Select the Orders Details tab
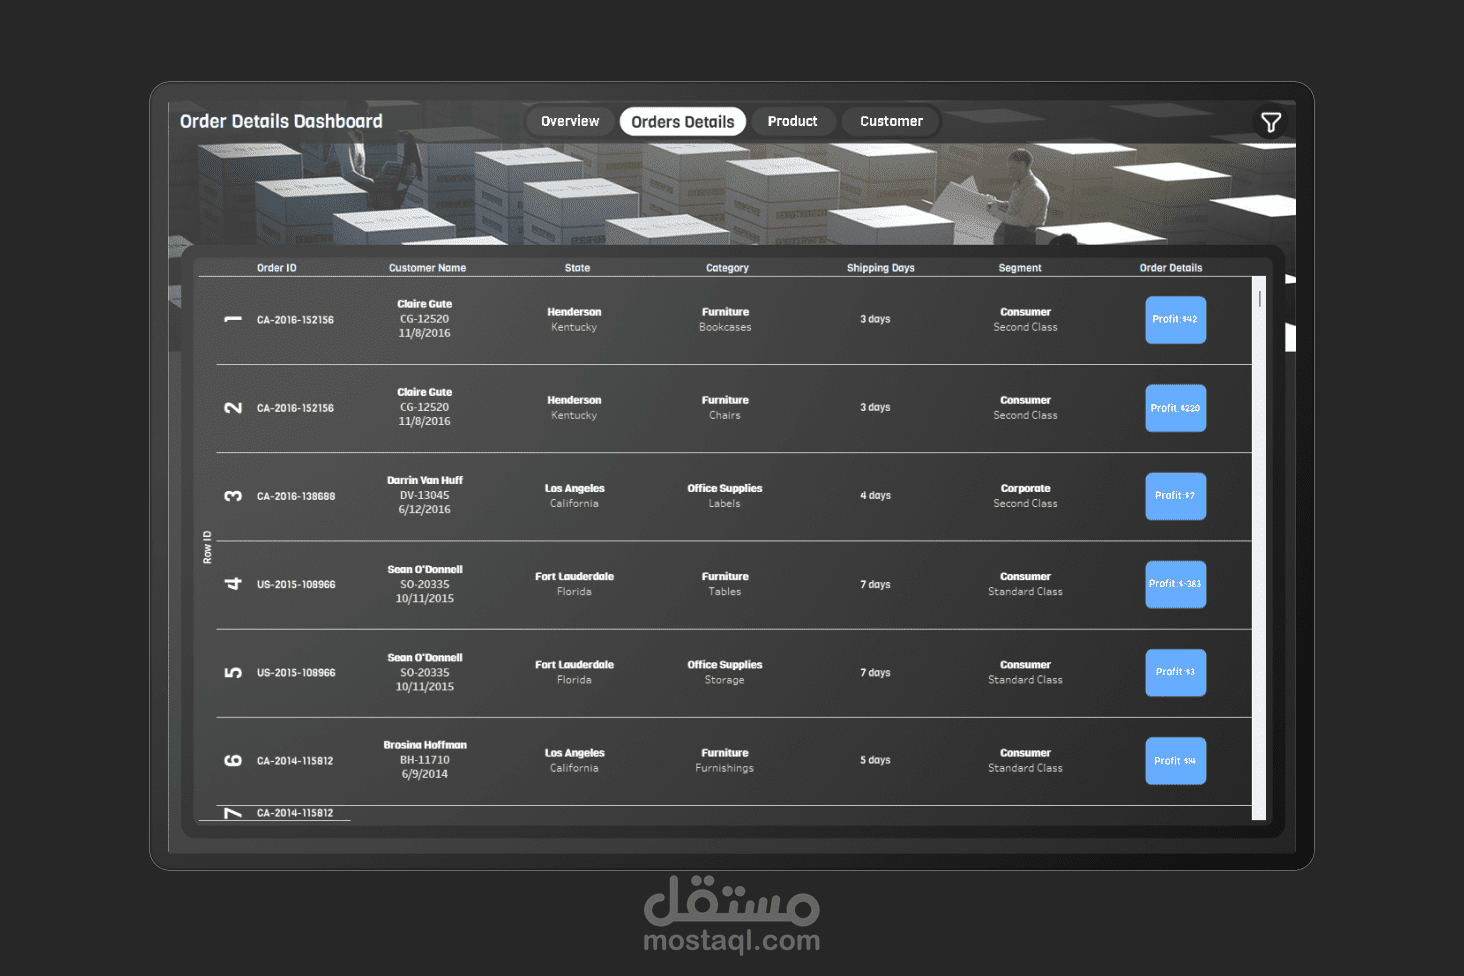1464x976 pixels. [x=683, y=121]
